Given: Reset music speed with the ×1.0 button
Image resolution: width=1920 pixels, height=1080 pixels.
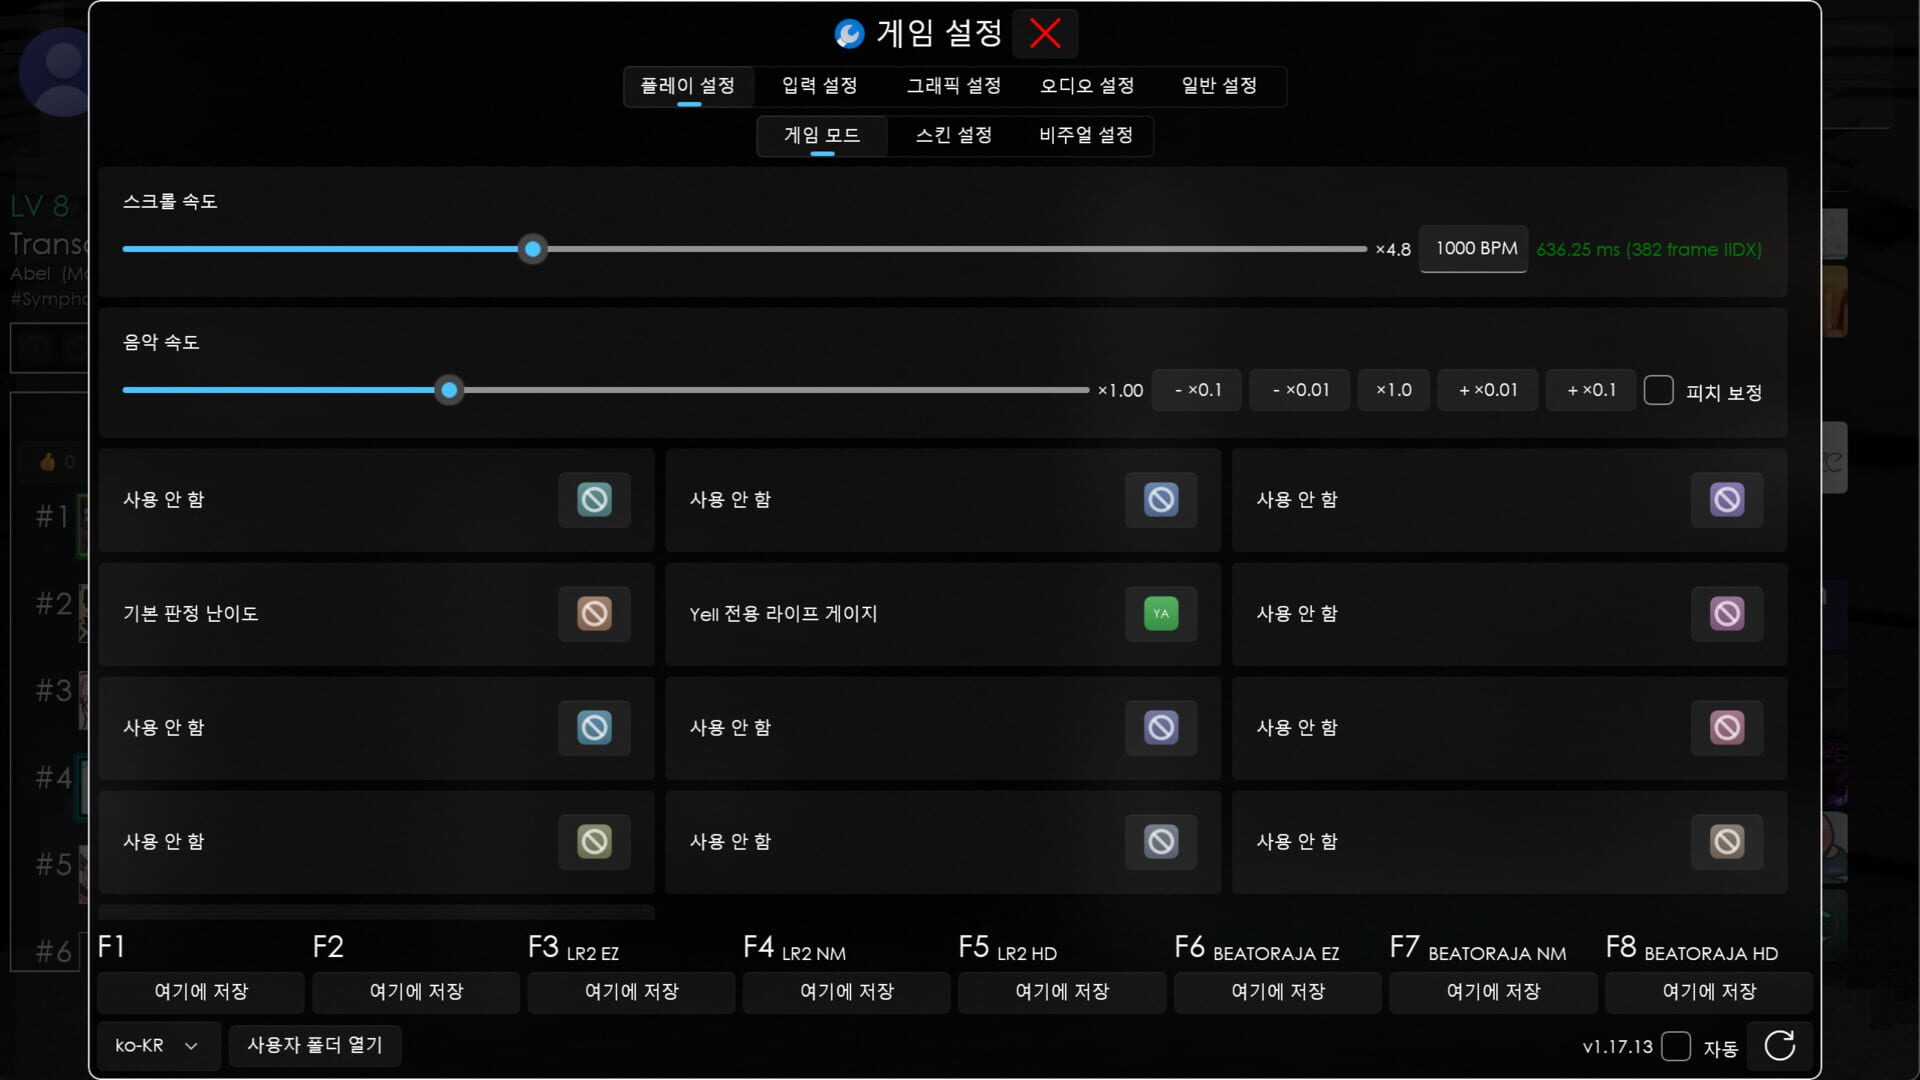Looking at the screenshot, I should (x=1394, y=390).
